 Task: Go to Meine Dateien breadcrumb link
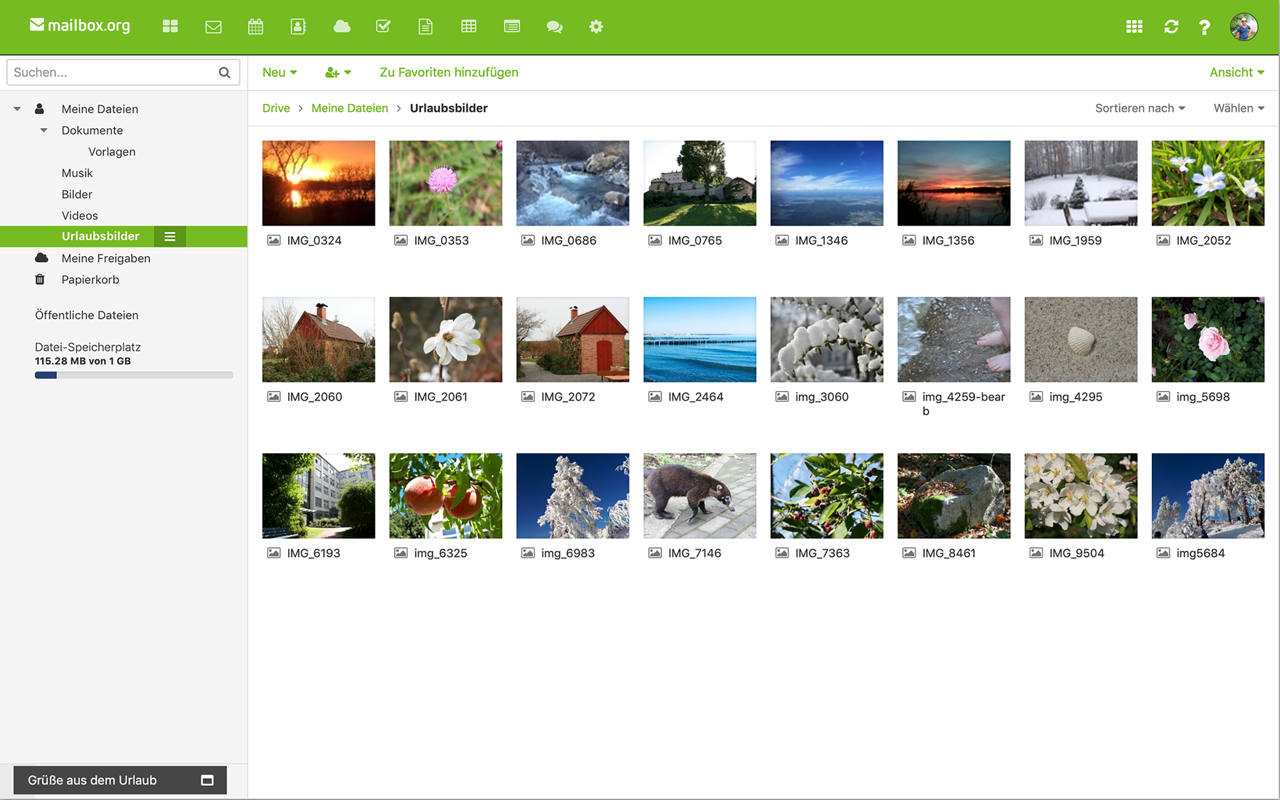pos(350,108)
